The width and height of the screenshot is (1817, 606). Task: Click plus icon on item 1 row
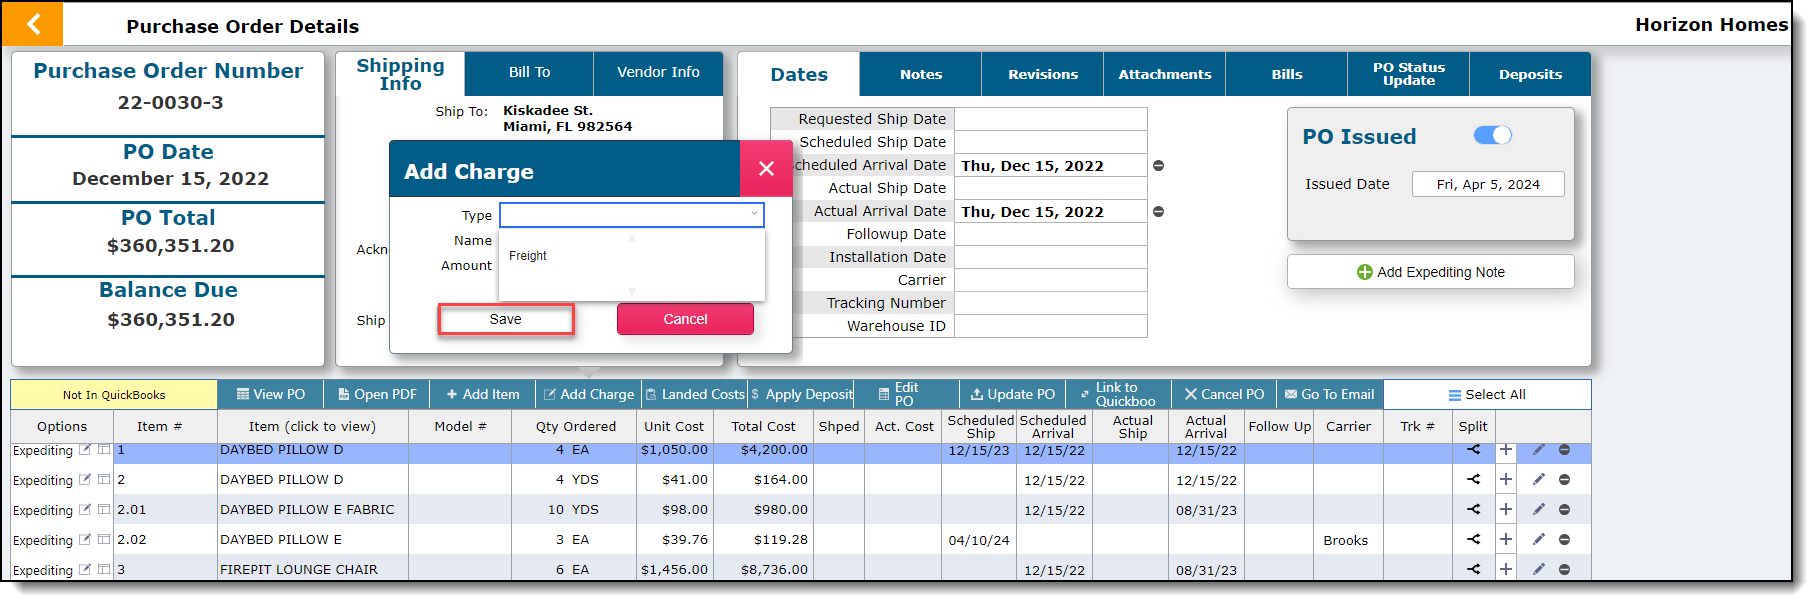pyautogui.click(x=1505, y=450)
